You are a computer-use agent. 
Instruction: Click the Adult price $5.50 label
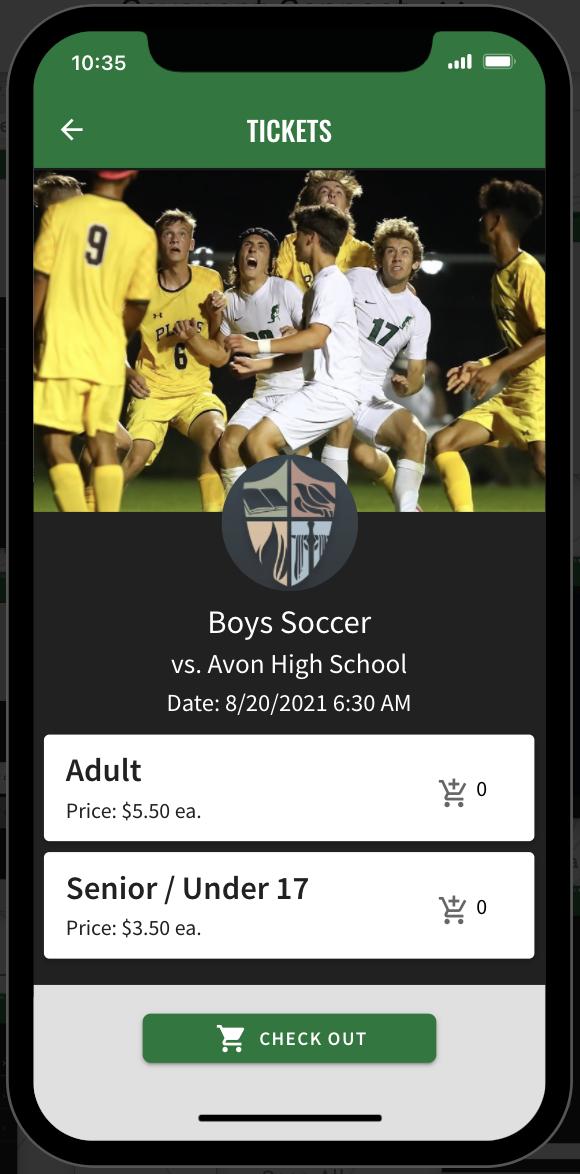coord(133,812)
